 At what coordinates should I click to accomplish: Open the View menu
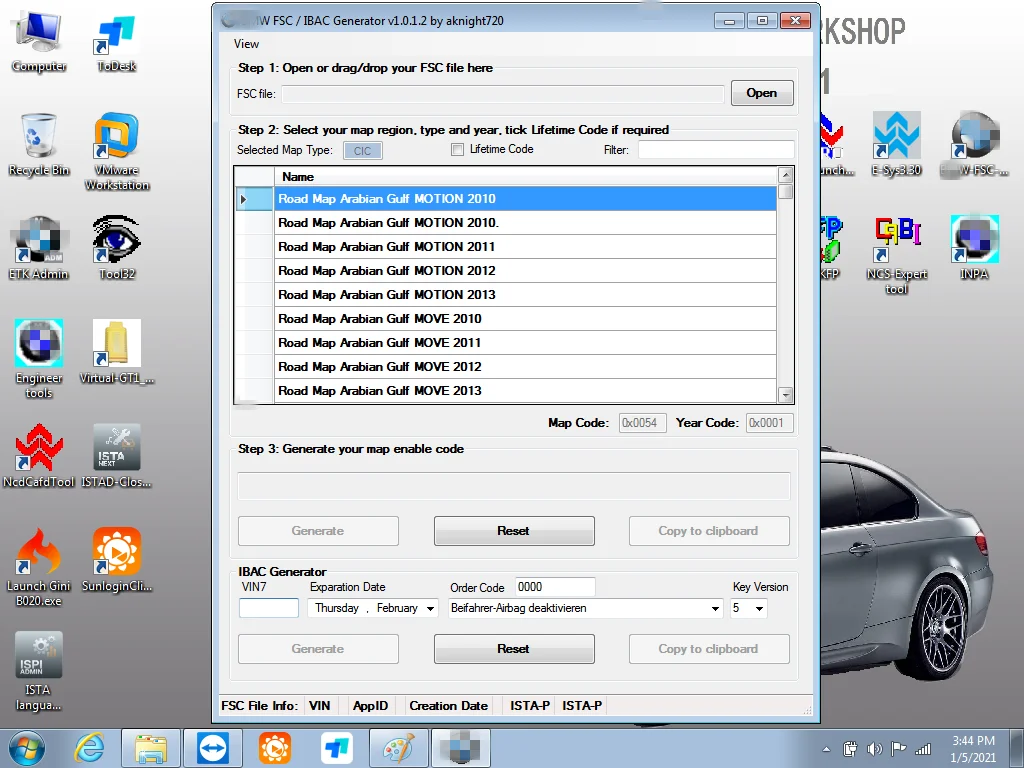pos(246,44)
